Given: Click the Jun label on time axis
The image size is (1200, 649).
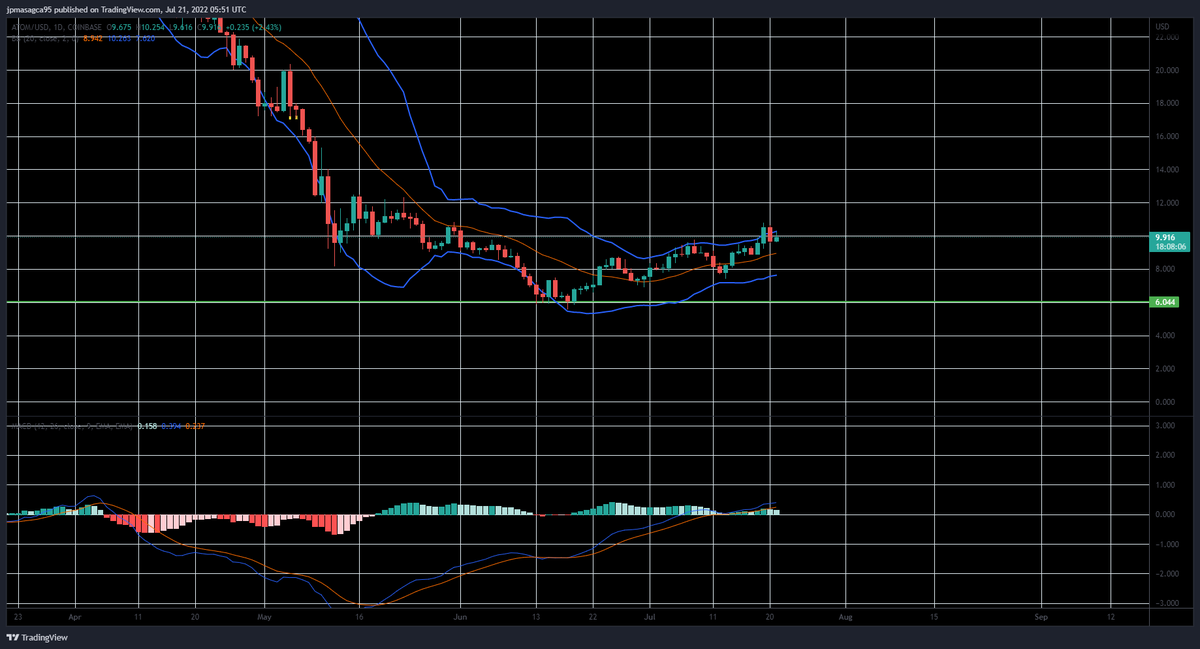Looking at the screenshot, I should [458, 618].
